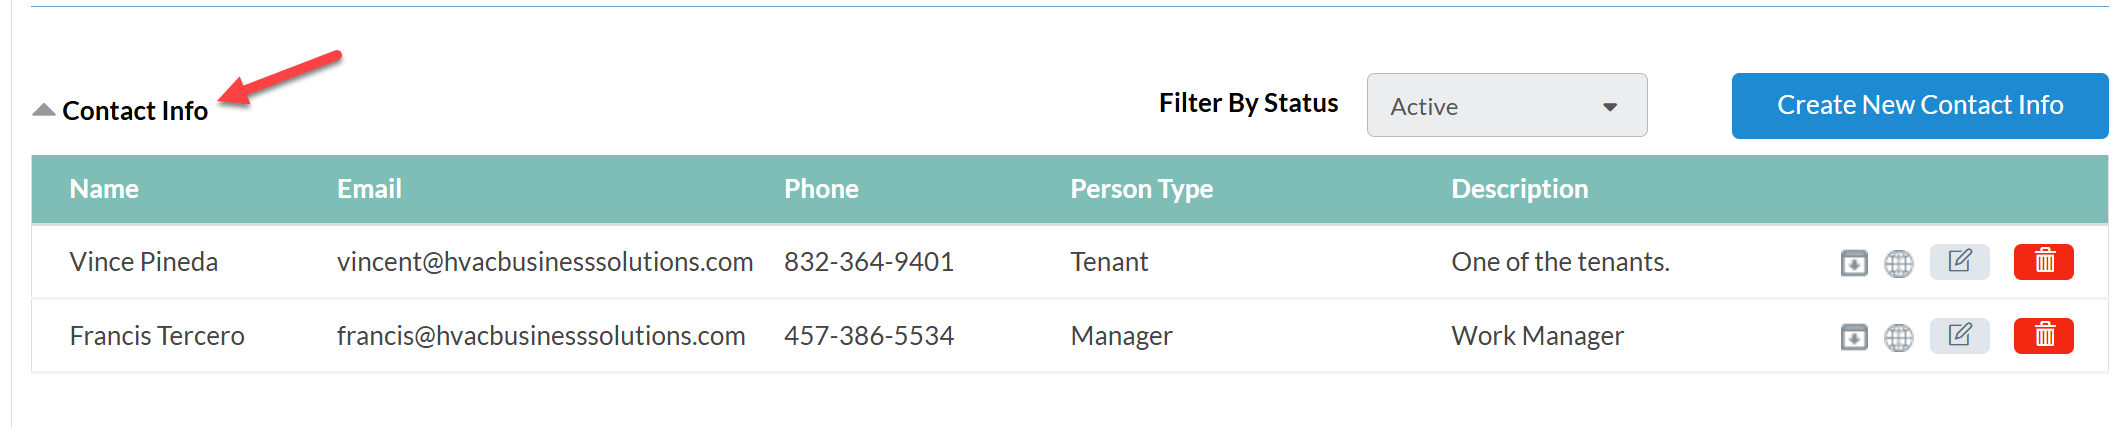Click the Name column header
Image resolution: width=2112 pixels, height=428 pixels.
coord(104,189)
